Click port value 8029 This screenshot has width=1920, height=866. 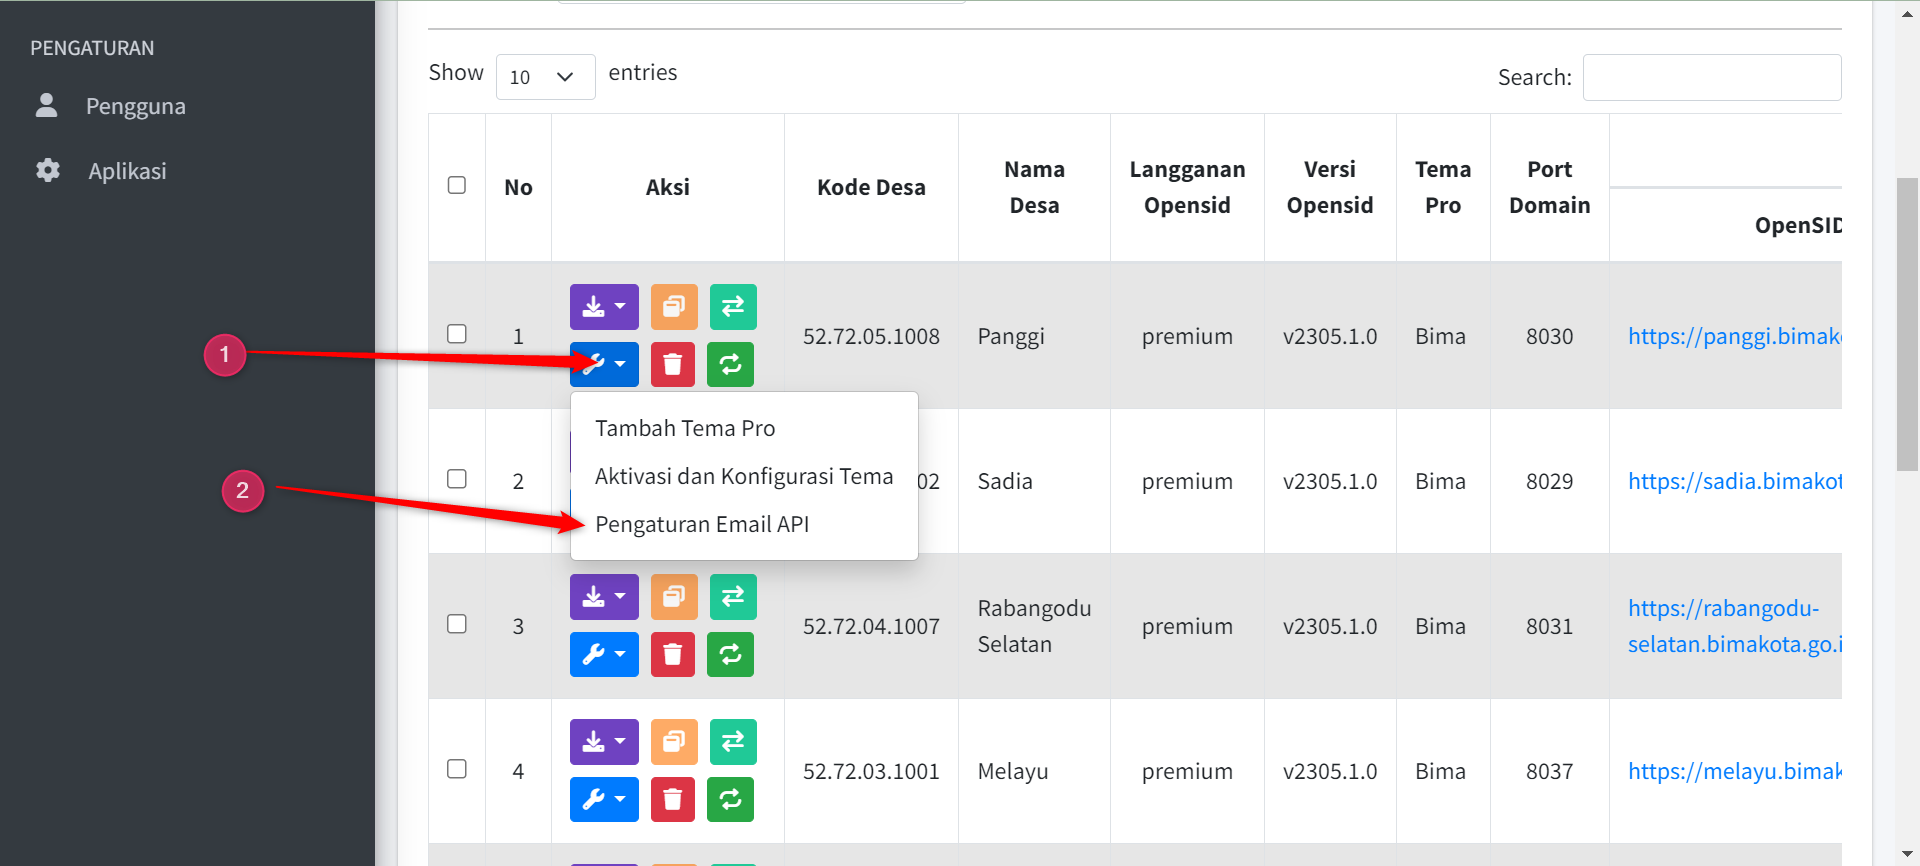[1549, 481]
